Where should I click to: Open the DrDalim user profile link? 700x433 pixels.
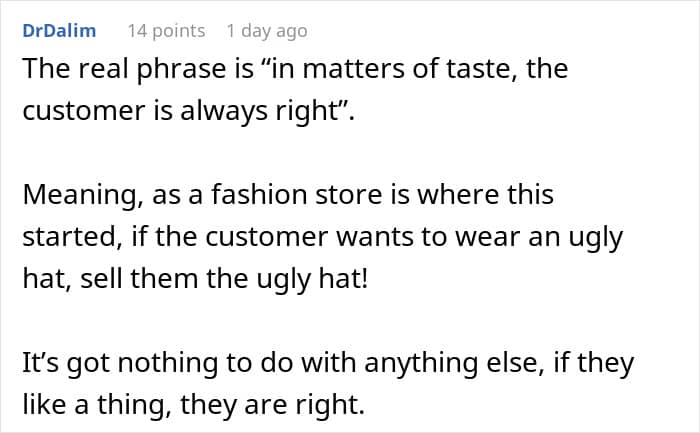click(x=60, y=31)
